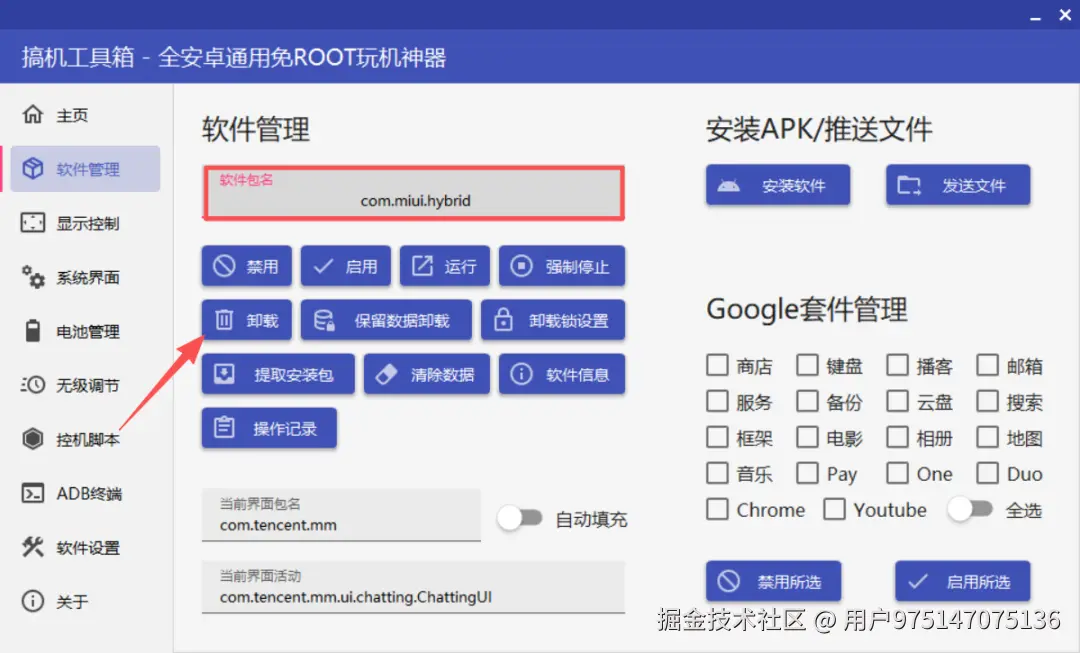
Task: Click the gears icon beside 系统界面
Action: pos(32,277)
